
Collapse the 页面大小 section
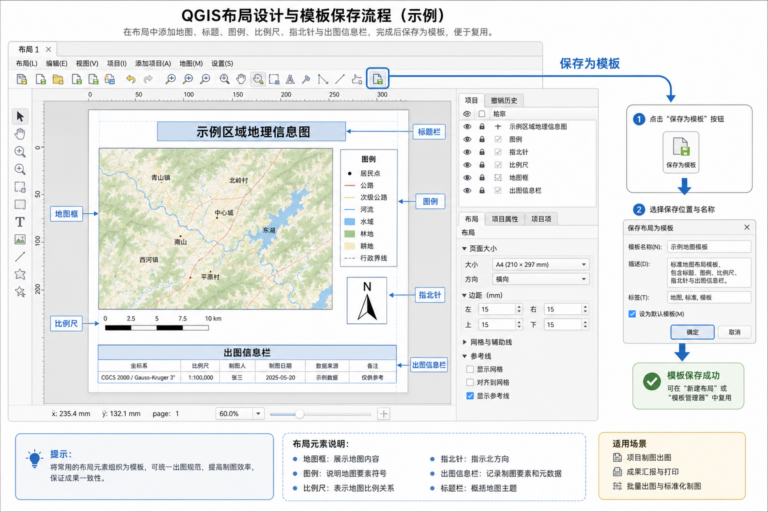[464, 248]
